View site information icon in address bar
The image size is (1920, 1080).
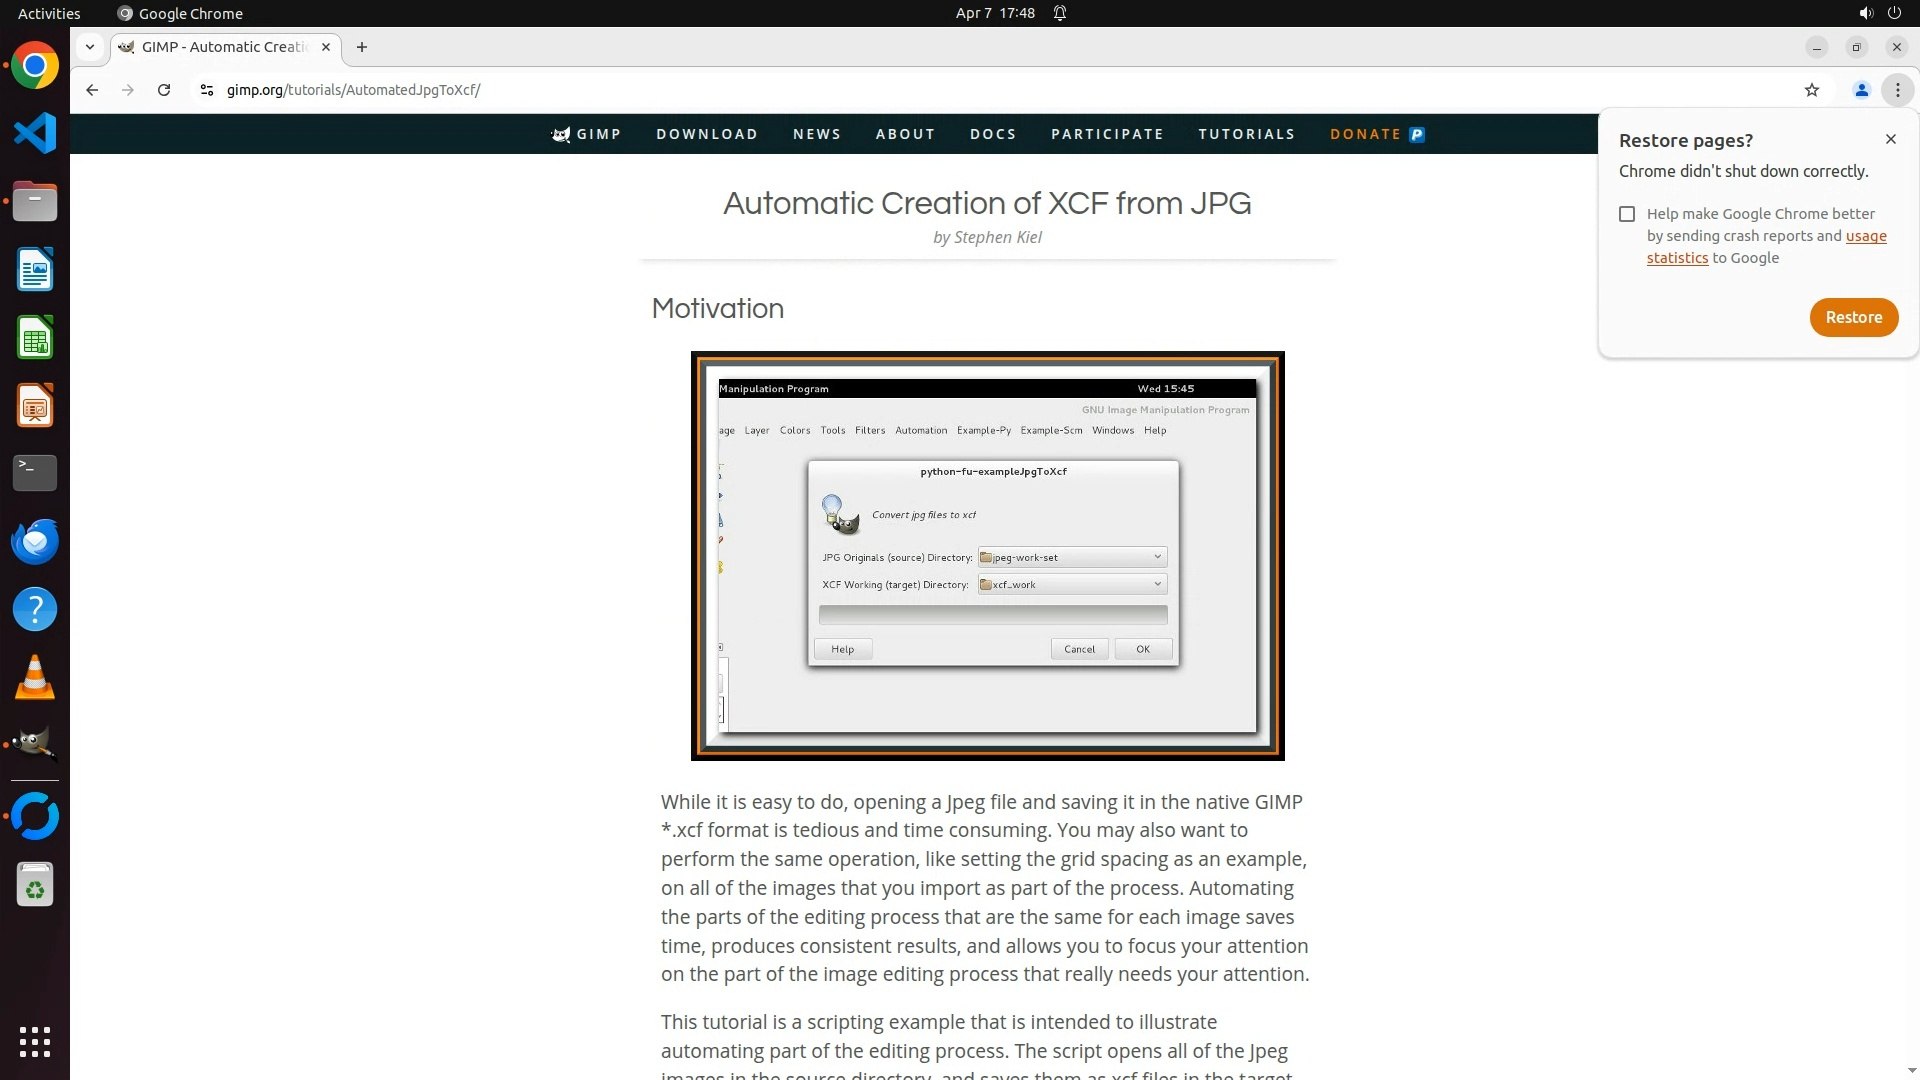point(206,90)
